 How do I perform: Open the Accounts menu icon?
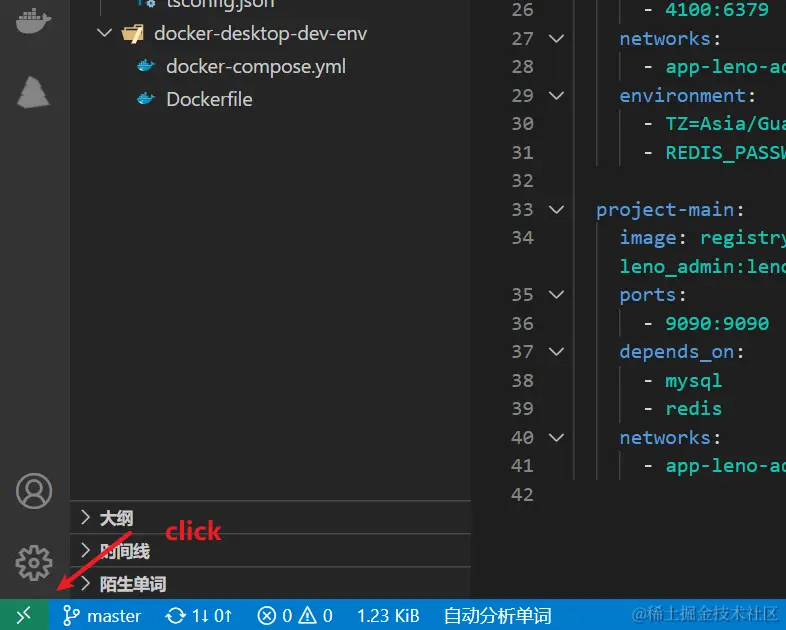point(34,491)
